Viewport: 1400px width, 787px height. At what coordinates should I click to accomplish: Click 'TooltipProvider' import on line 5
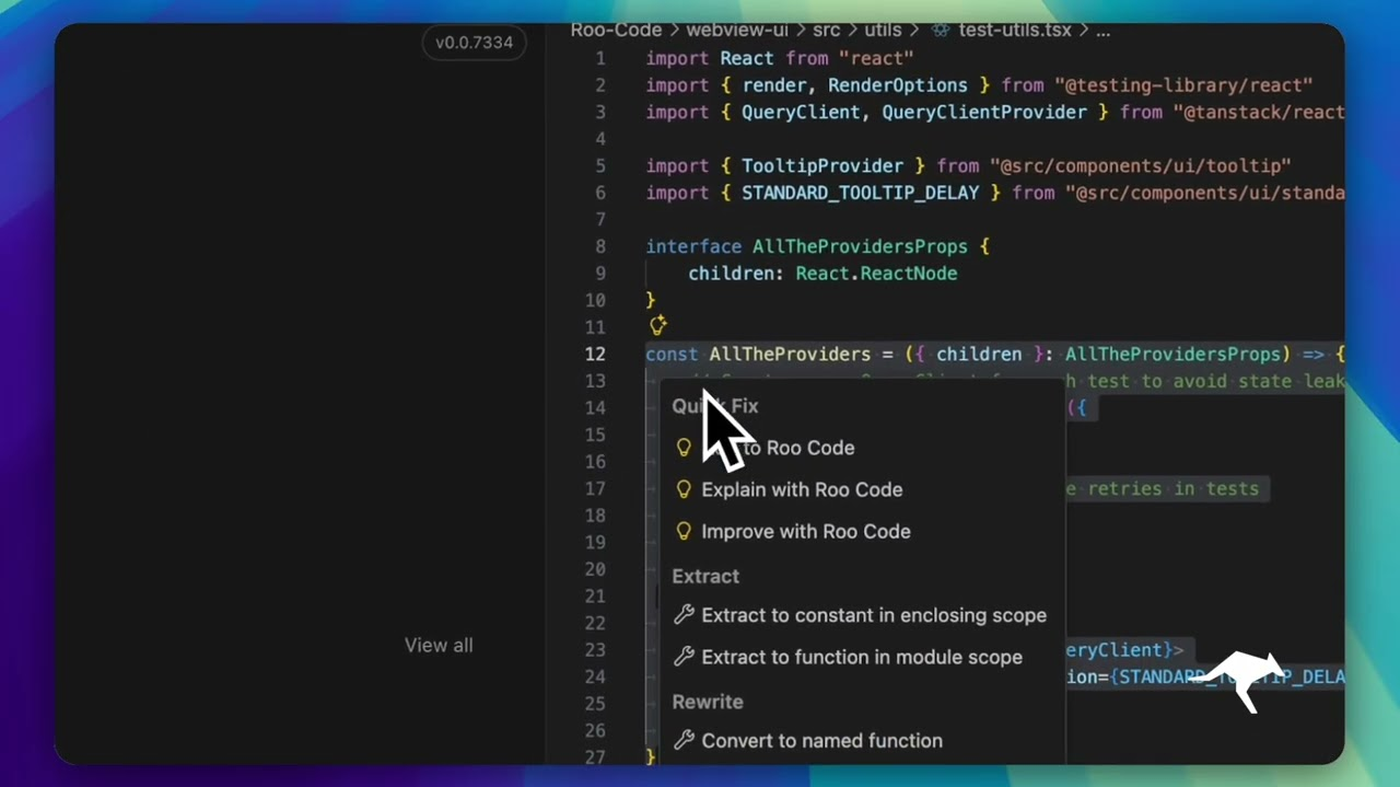[822, 166]
